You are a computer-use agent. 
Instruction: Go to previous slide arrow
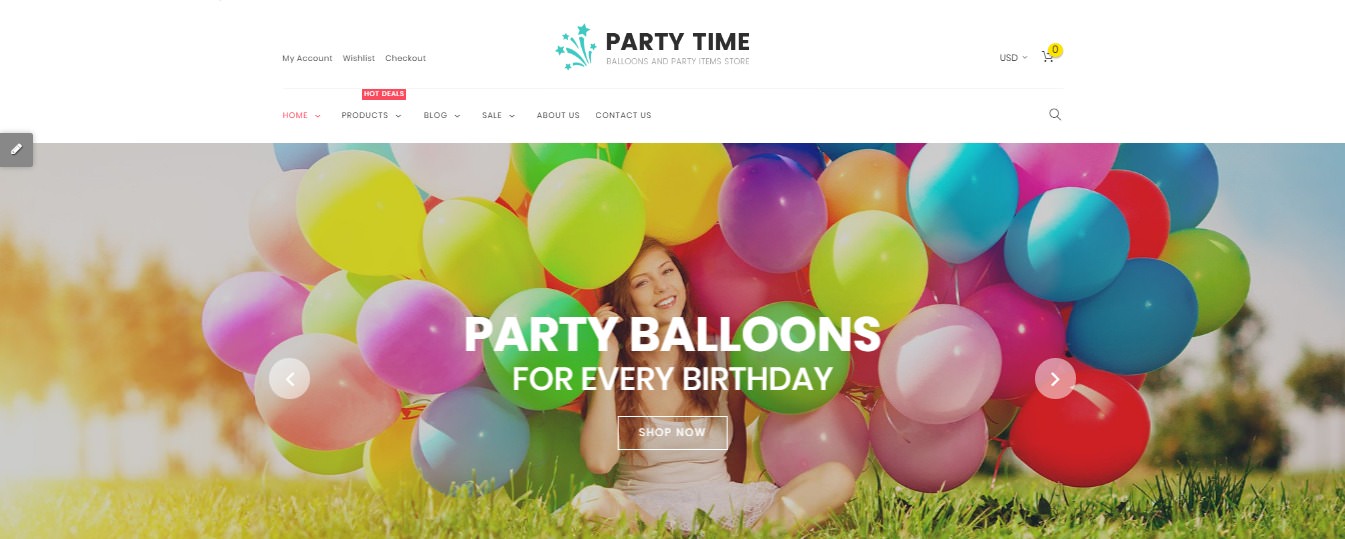289,378
